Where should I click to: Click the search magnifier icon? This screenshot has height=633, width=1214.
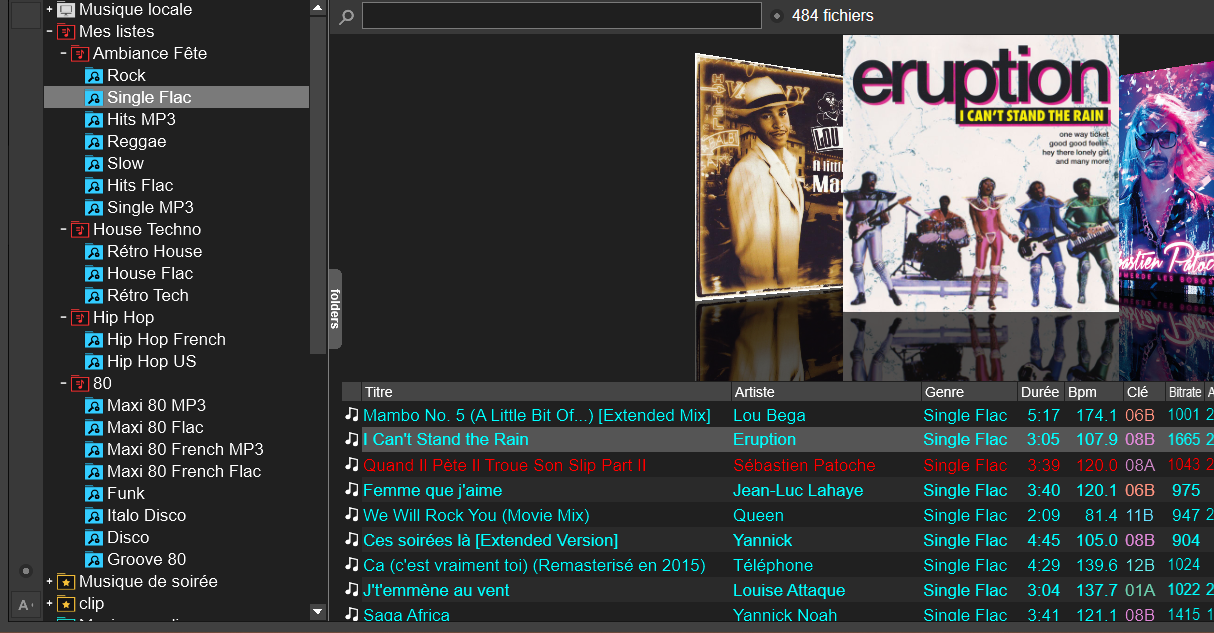click(346, 16)
